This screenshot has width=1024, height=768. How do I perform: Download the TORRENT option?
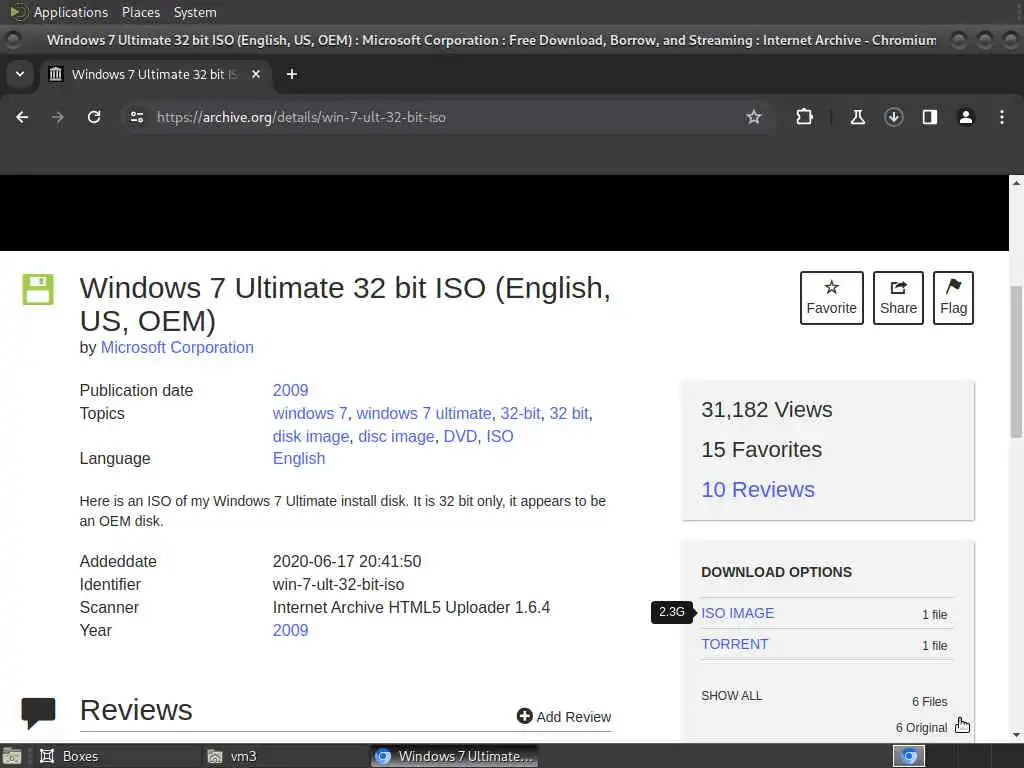pyautogui.click(x=734, y=644)
